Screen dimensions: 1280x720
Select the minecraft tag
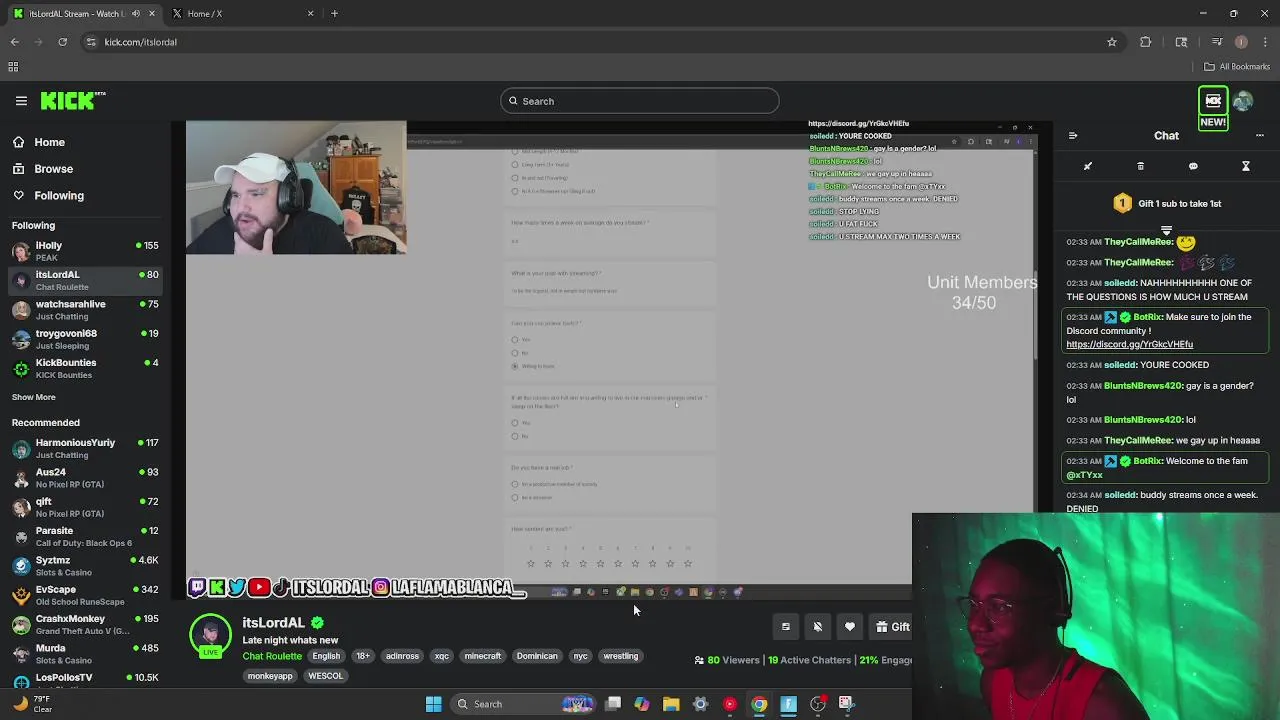[482, 656]
